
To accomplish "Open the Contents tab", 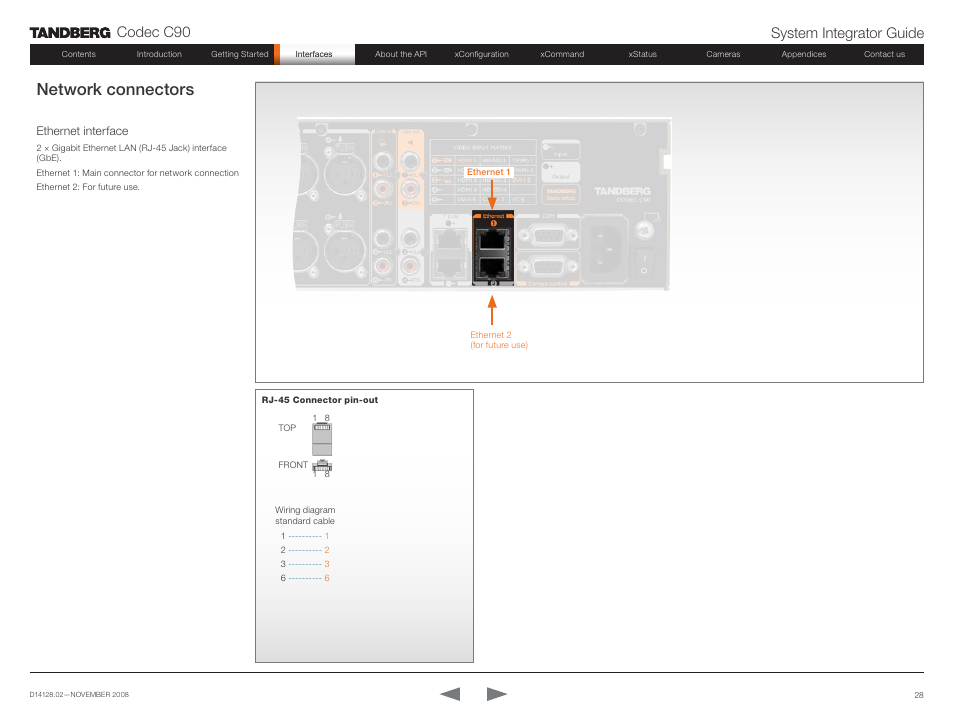I will 78,54.
